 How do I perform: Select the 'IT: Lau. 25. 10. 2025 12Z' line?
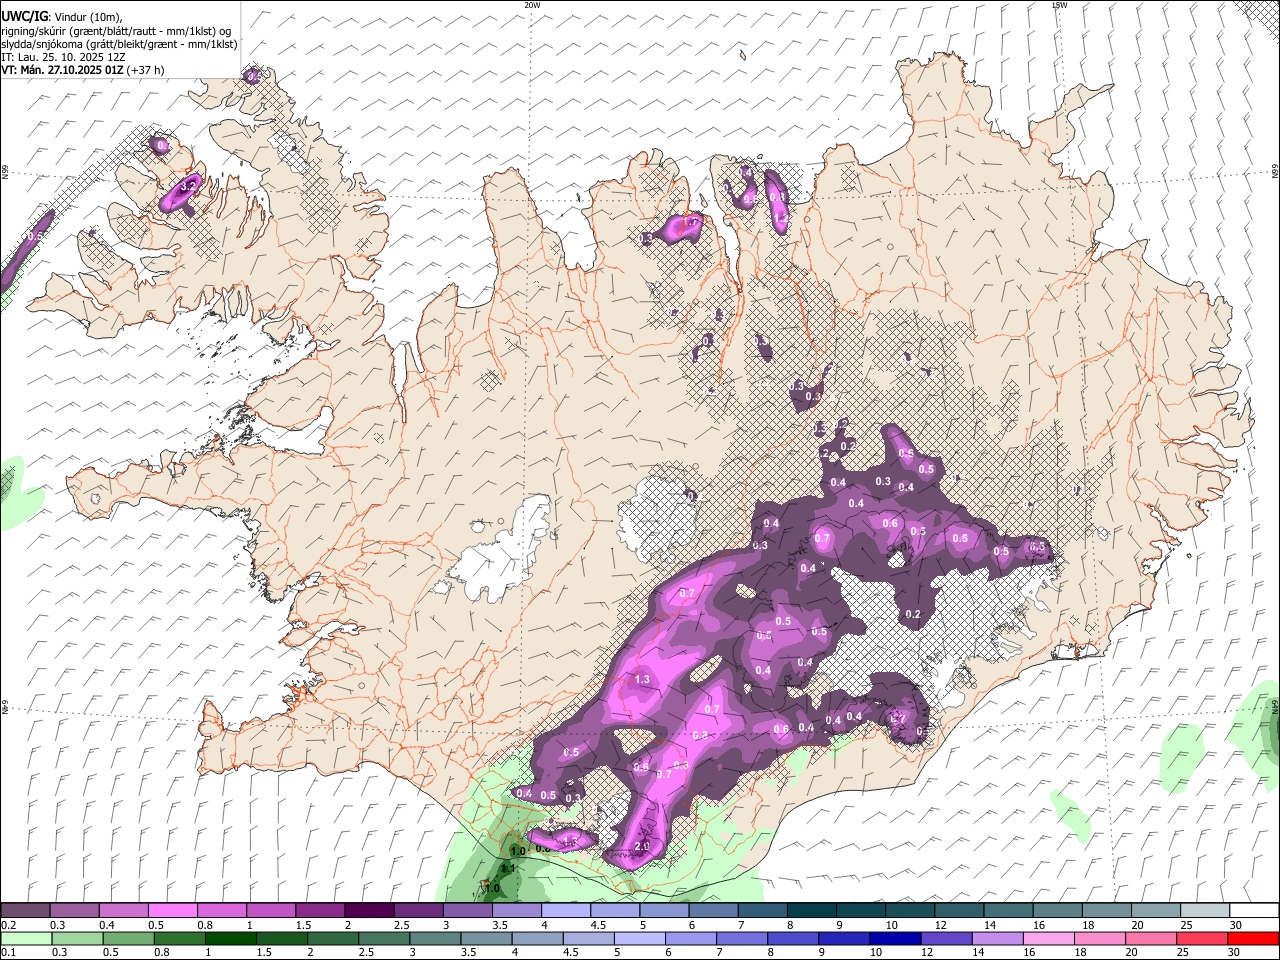(63, 57)
